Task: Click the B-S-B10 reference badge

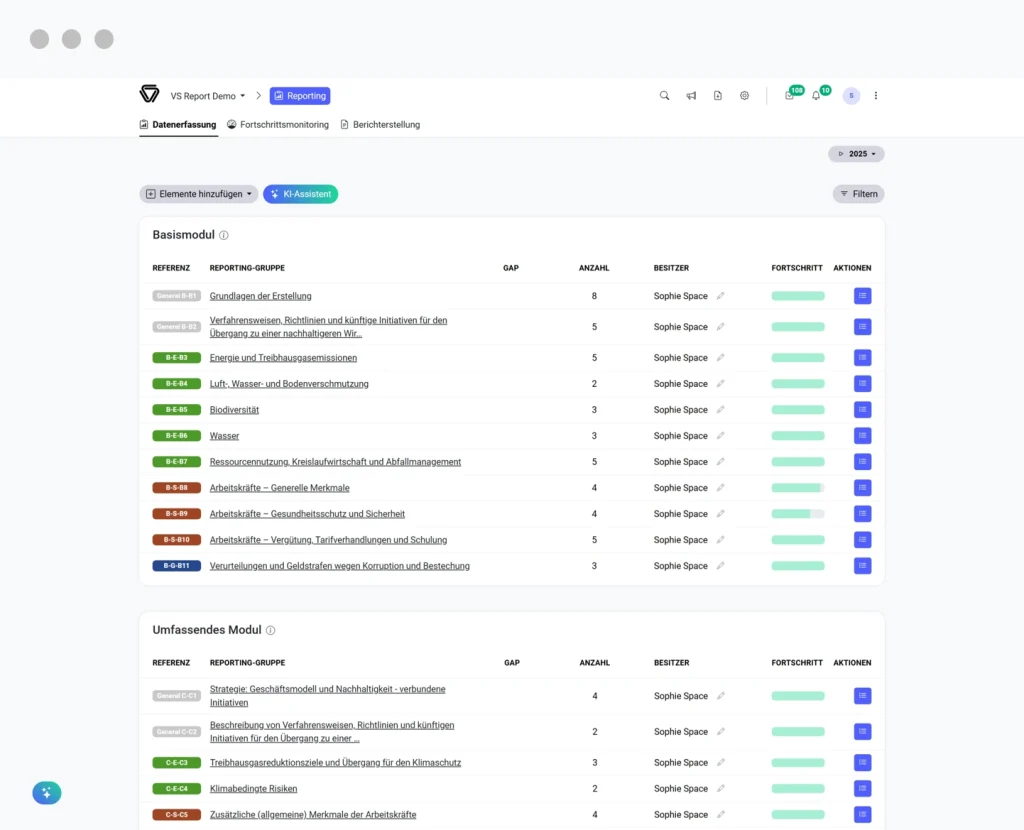Action: click(x=176, y=540)
